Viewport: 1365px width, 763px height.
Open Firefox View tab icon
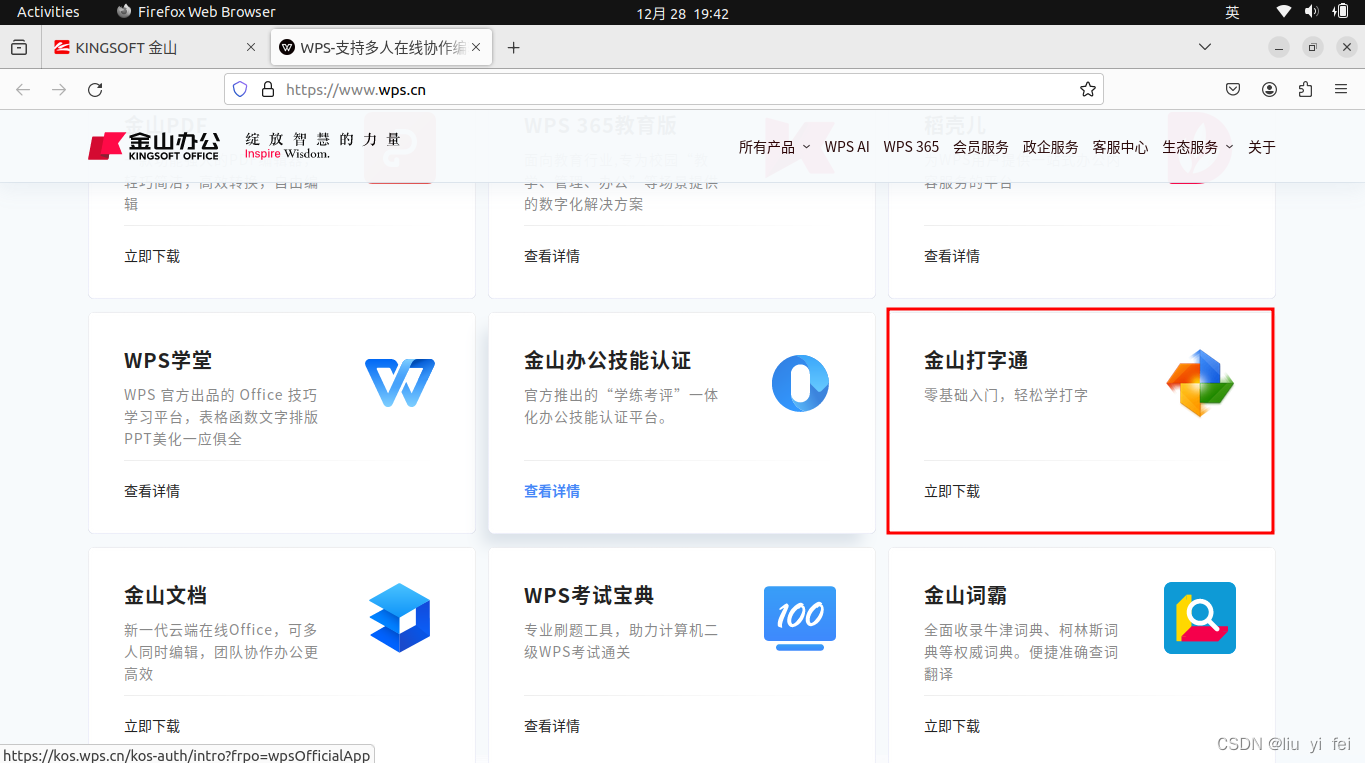pos(19,47)
